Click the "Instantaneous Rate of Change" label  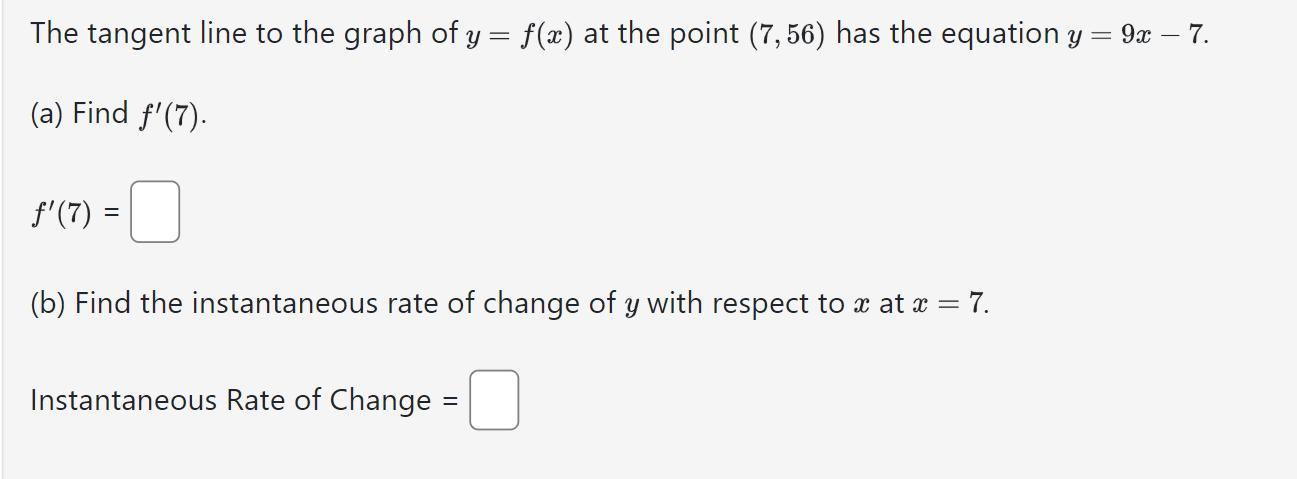[230, 400]
